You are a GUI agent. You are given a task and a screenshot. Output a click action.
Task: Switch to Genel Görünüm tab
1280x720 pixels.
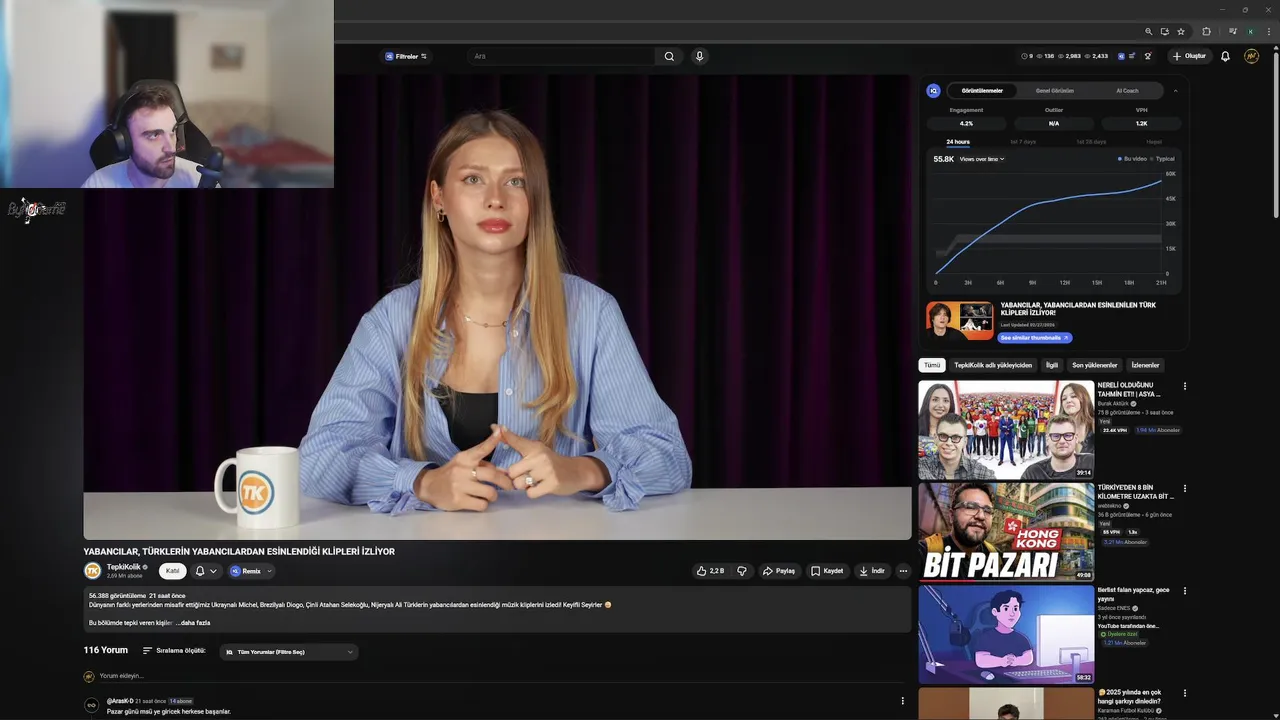coord(1055,90)
